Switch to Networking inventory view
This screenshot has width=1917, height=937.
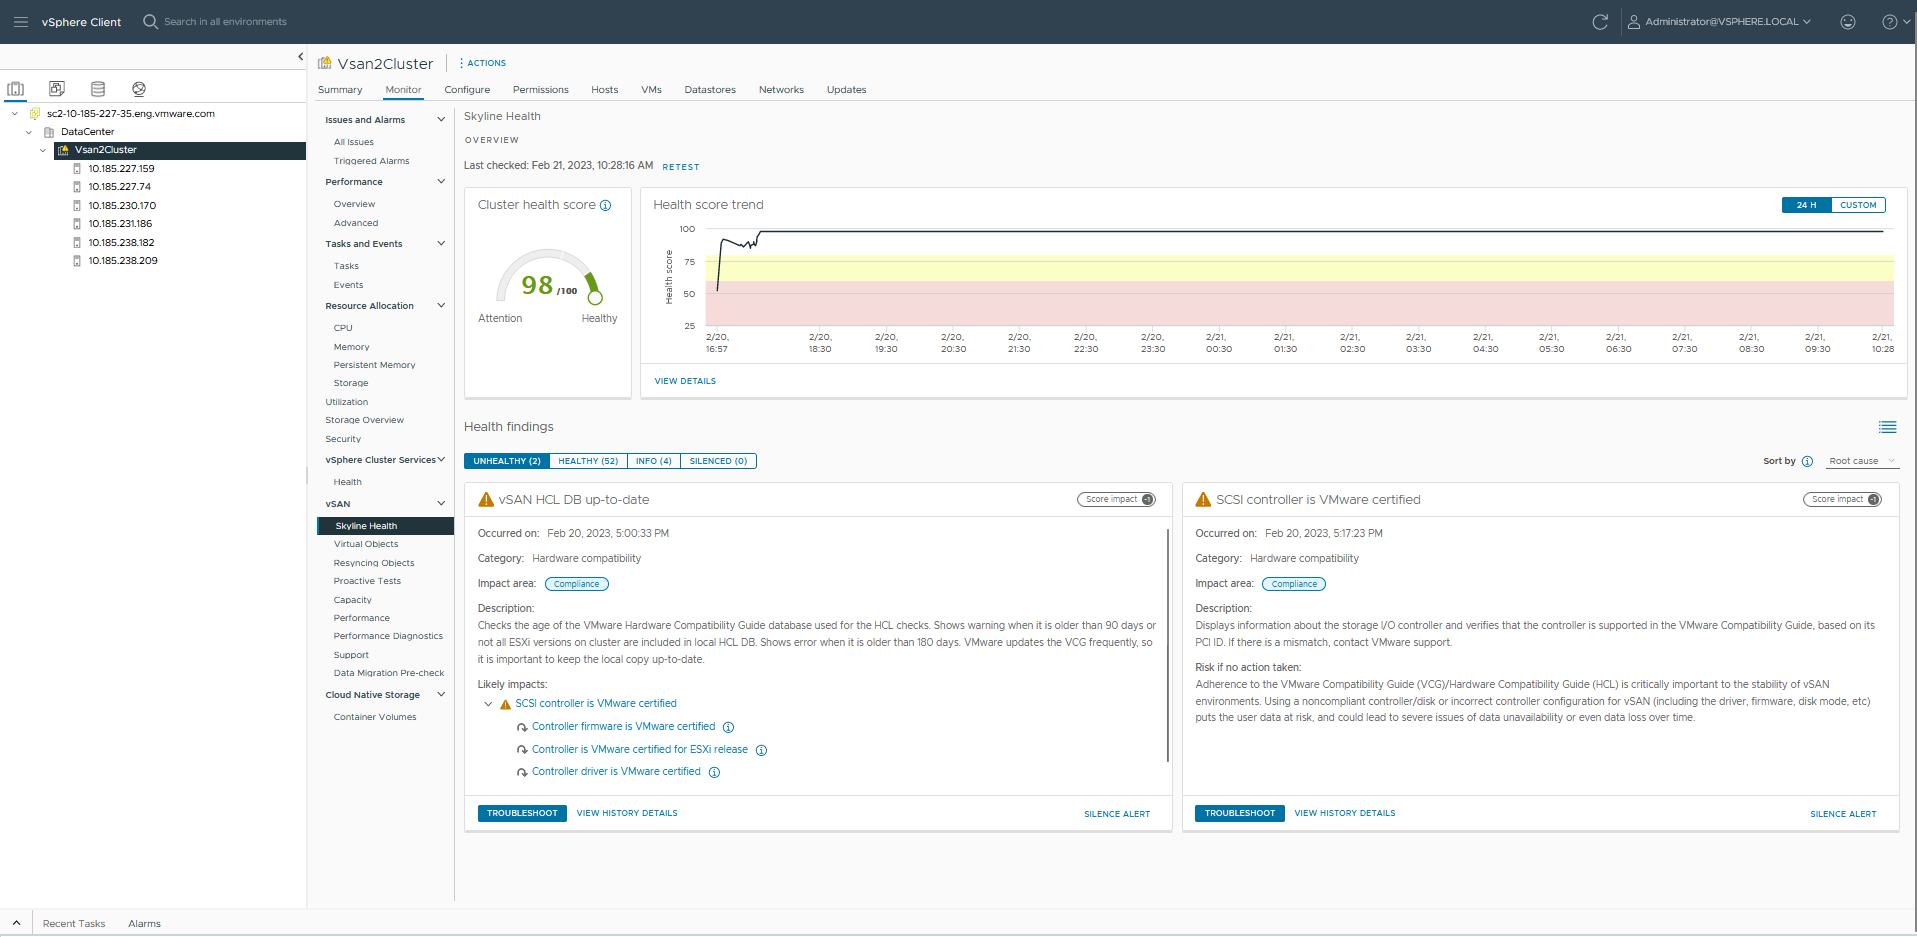point(139,89)
